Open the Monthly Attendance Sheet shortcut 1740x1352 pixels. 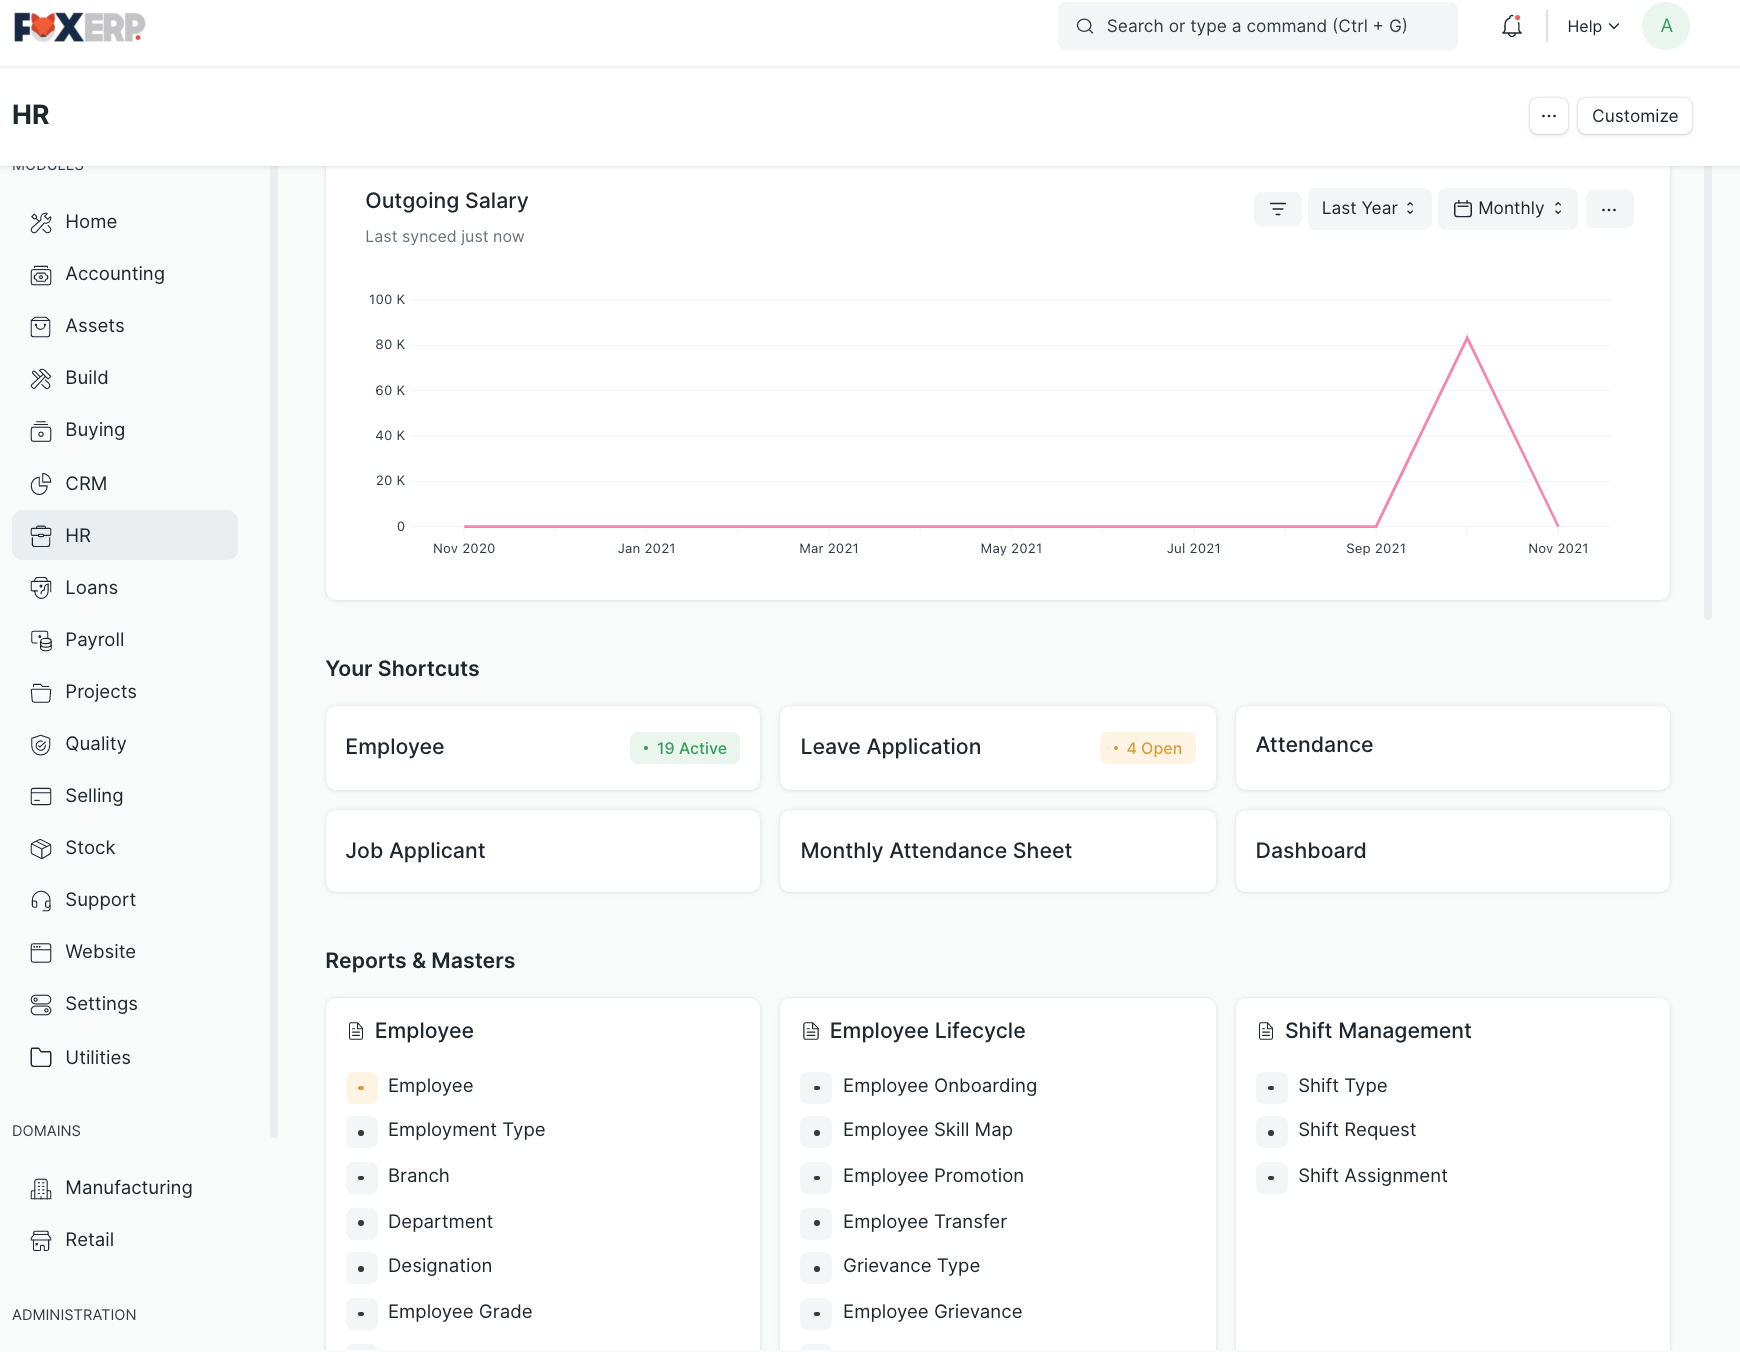pos(998,851)
